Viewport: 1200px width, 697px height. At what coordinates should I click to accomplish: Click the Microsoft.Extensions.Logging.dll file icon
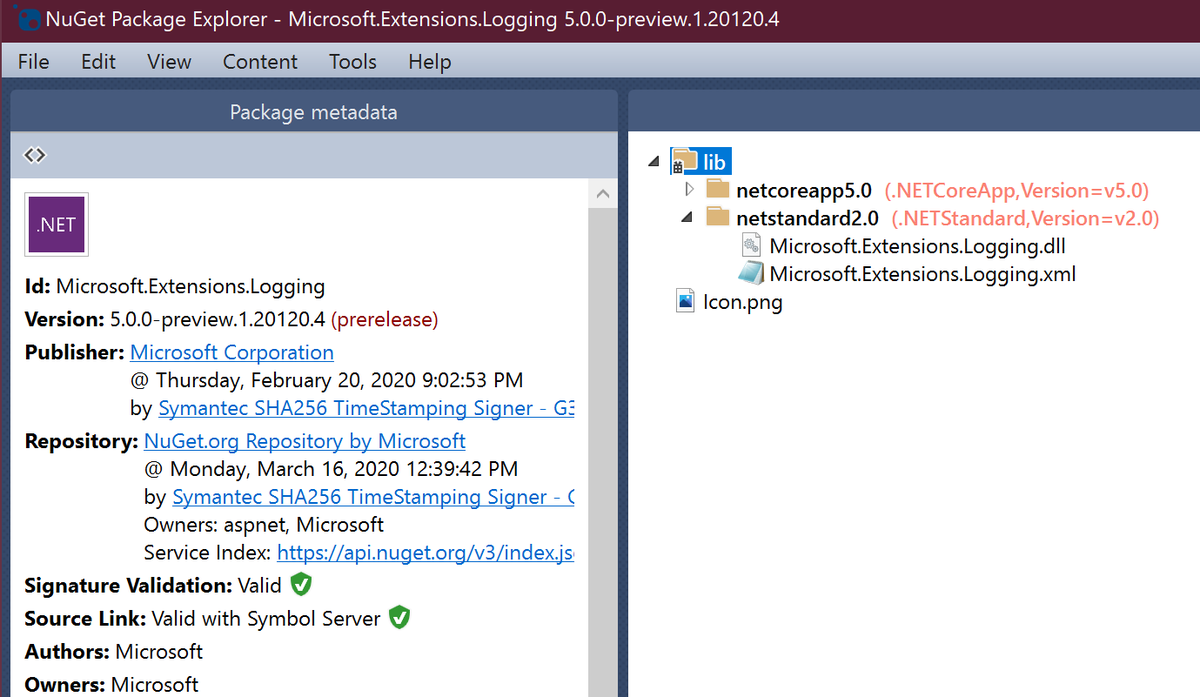click(x=752, y=245)
